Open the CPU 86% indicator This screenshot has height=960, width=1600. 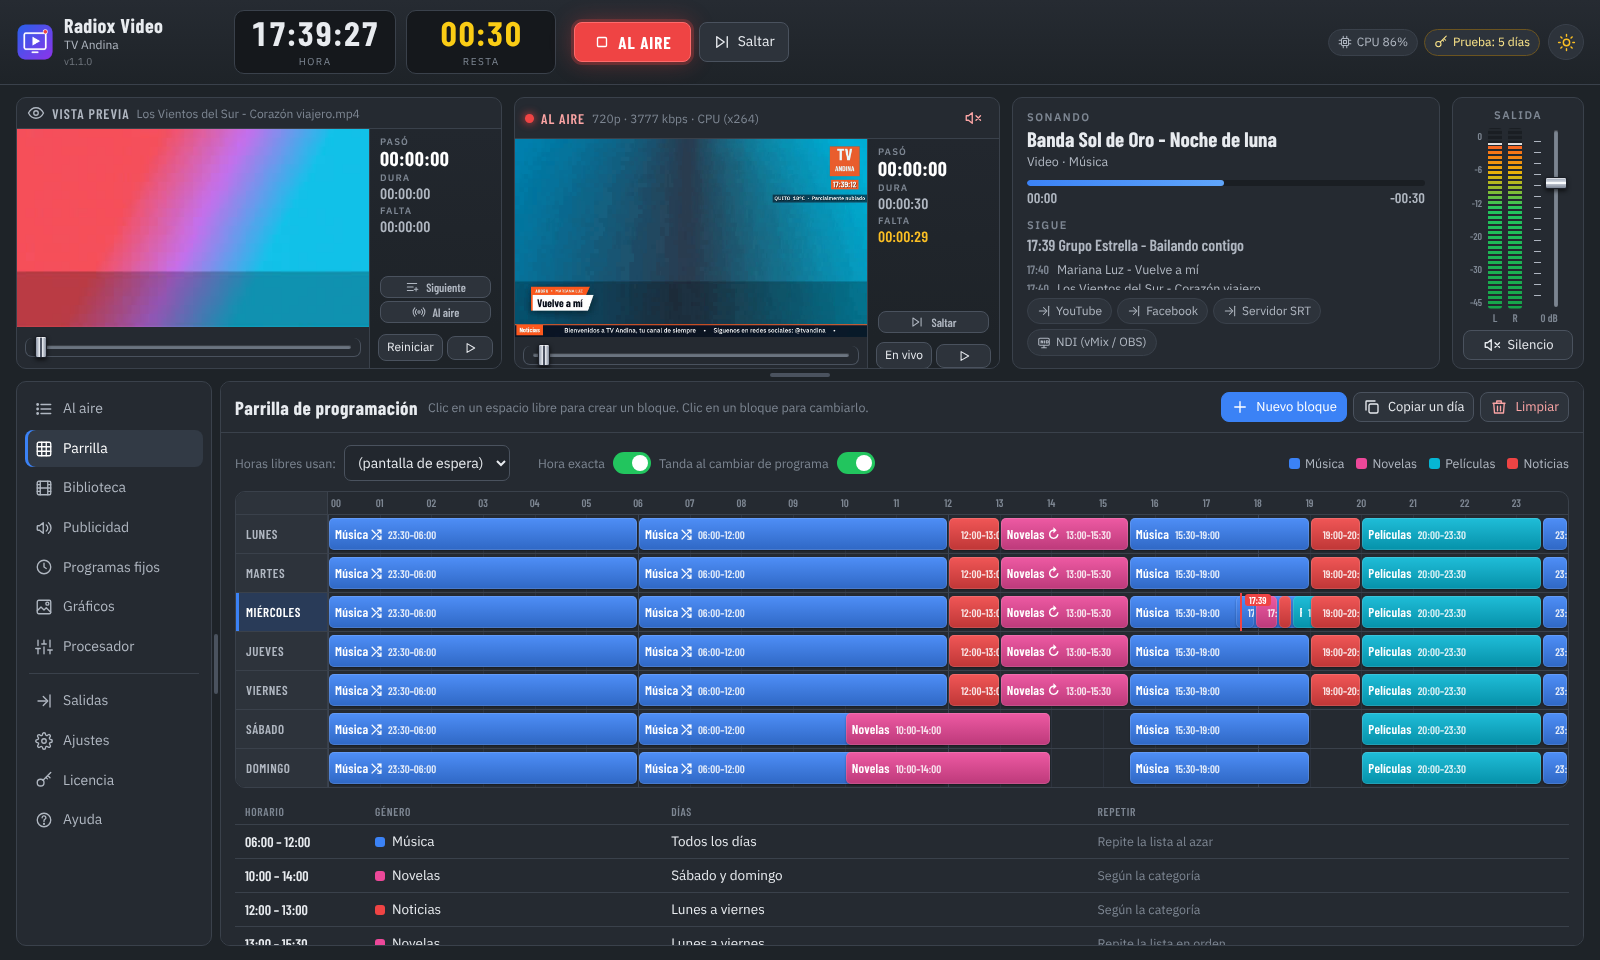coord(1373,42)
